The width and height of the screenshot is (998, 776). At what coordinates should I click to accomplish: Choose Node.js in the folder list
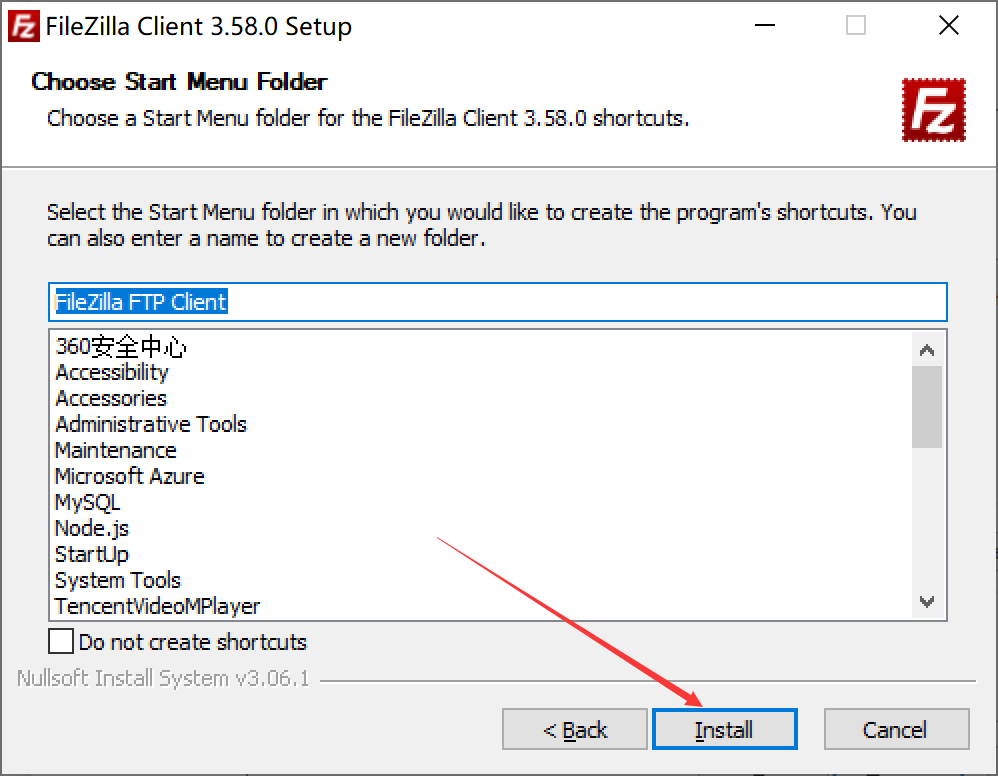pos(92,528)
